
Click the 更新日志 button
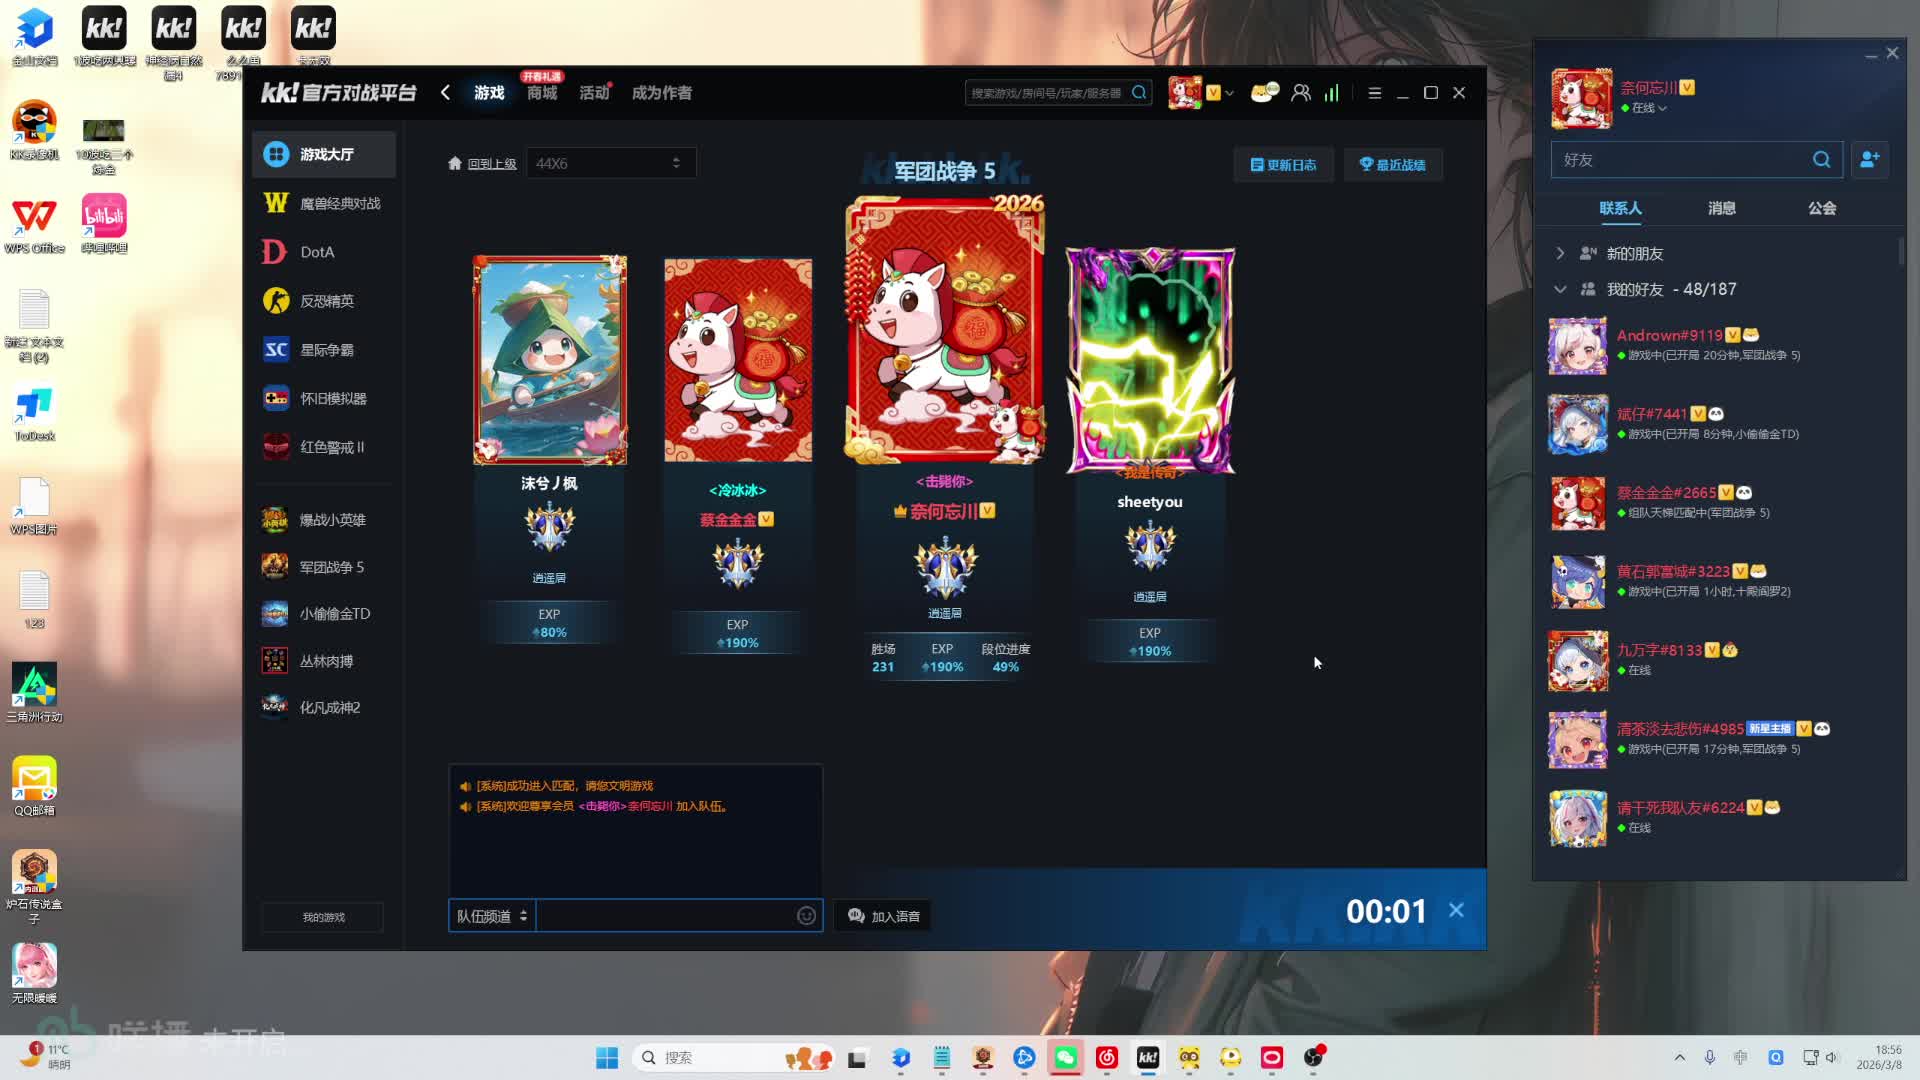[x=1283, y=165]
